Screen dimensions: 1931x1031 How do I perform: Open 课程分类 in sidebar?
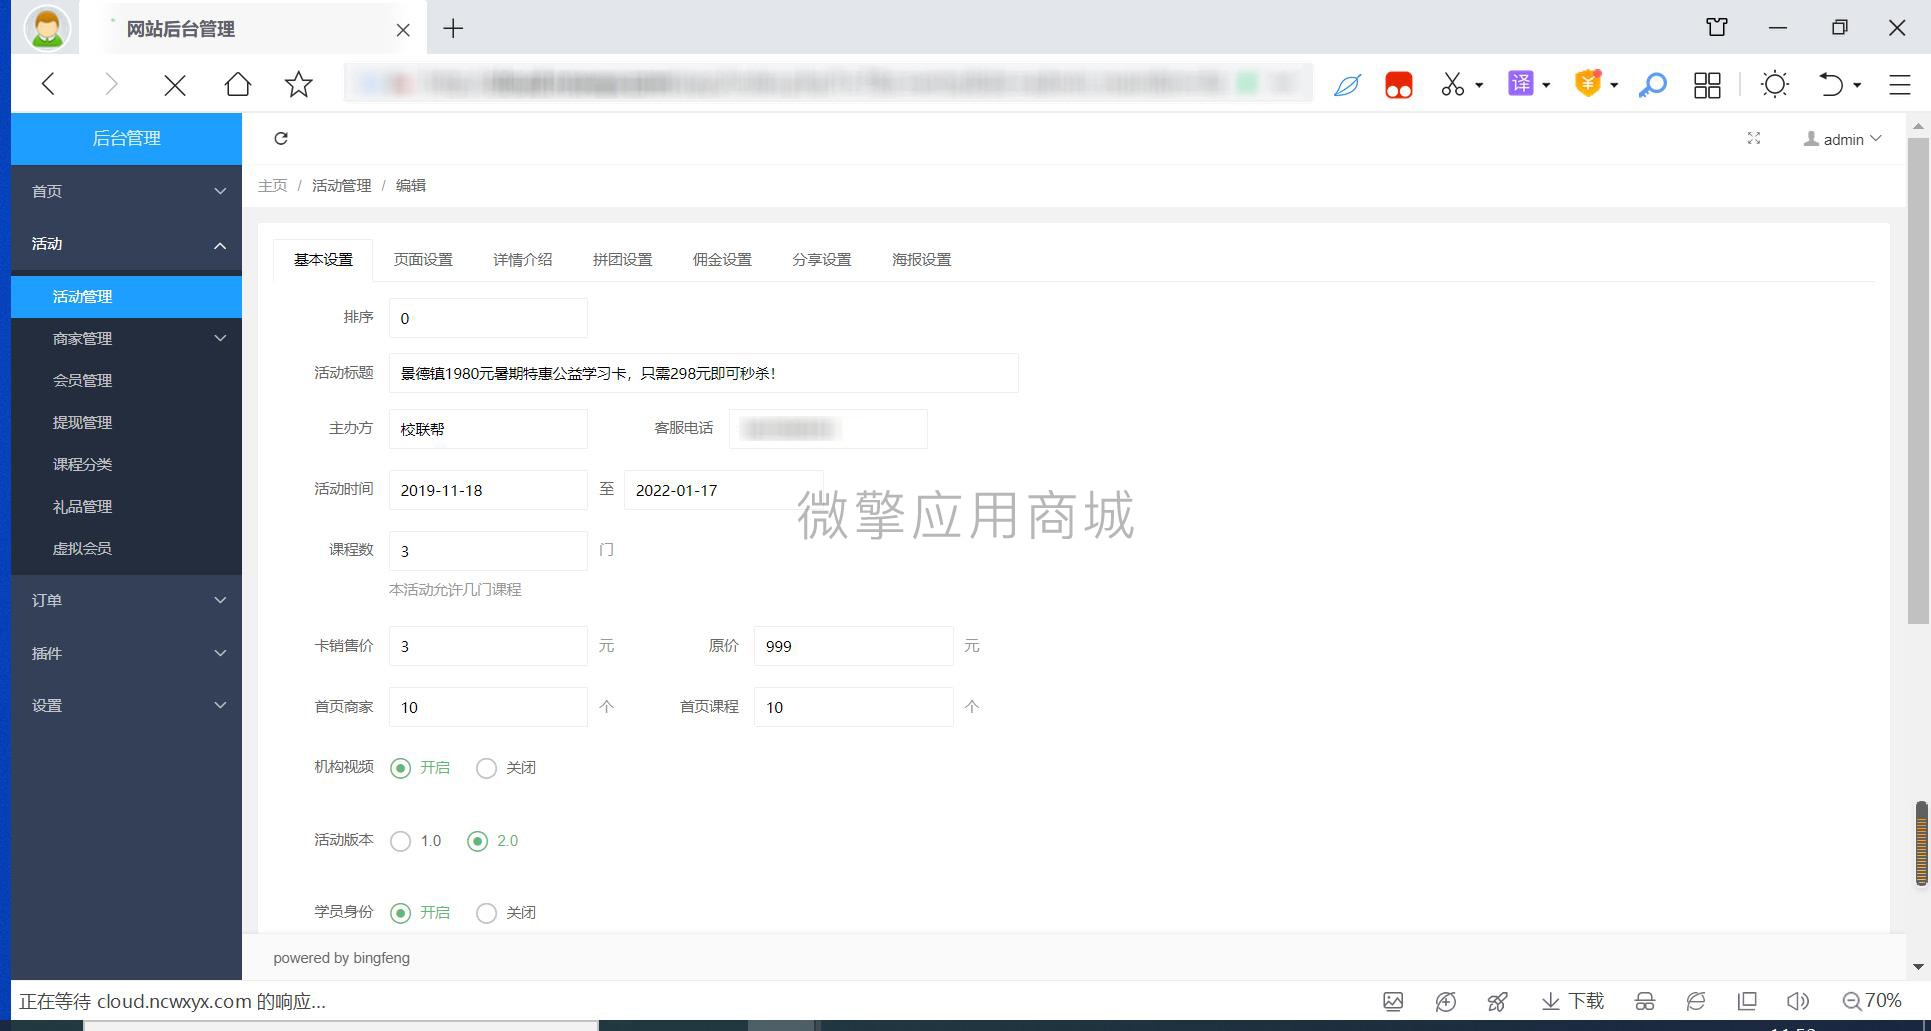tap(127, 464)
